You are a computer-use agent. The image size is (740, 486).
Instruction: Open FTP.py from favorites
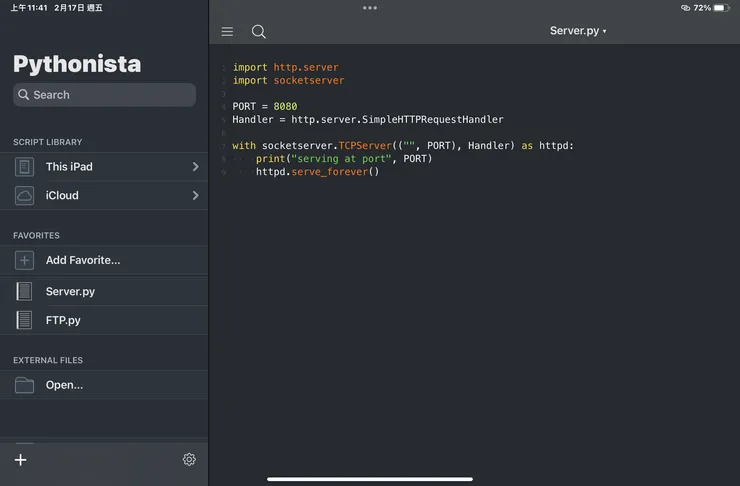104,320
